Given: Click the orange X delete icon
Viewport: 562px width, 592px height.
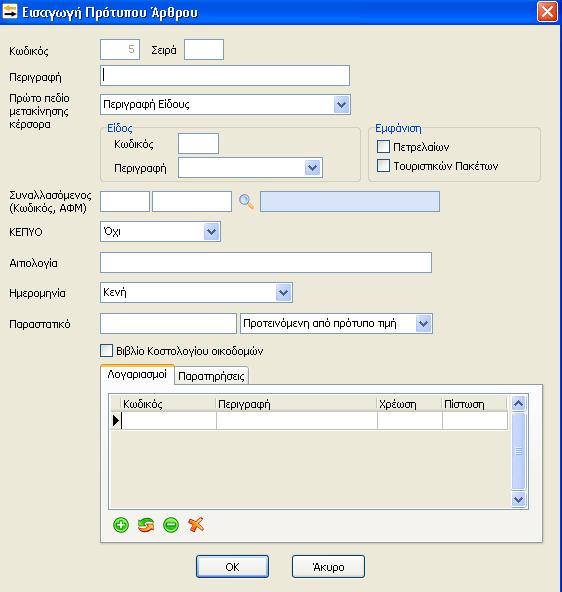Looking at the screenshot, I should click(x=196, y=524).
